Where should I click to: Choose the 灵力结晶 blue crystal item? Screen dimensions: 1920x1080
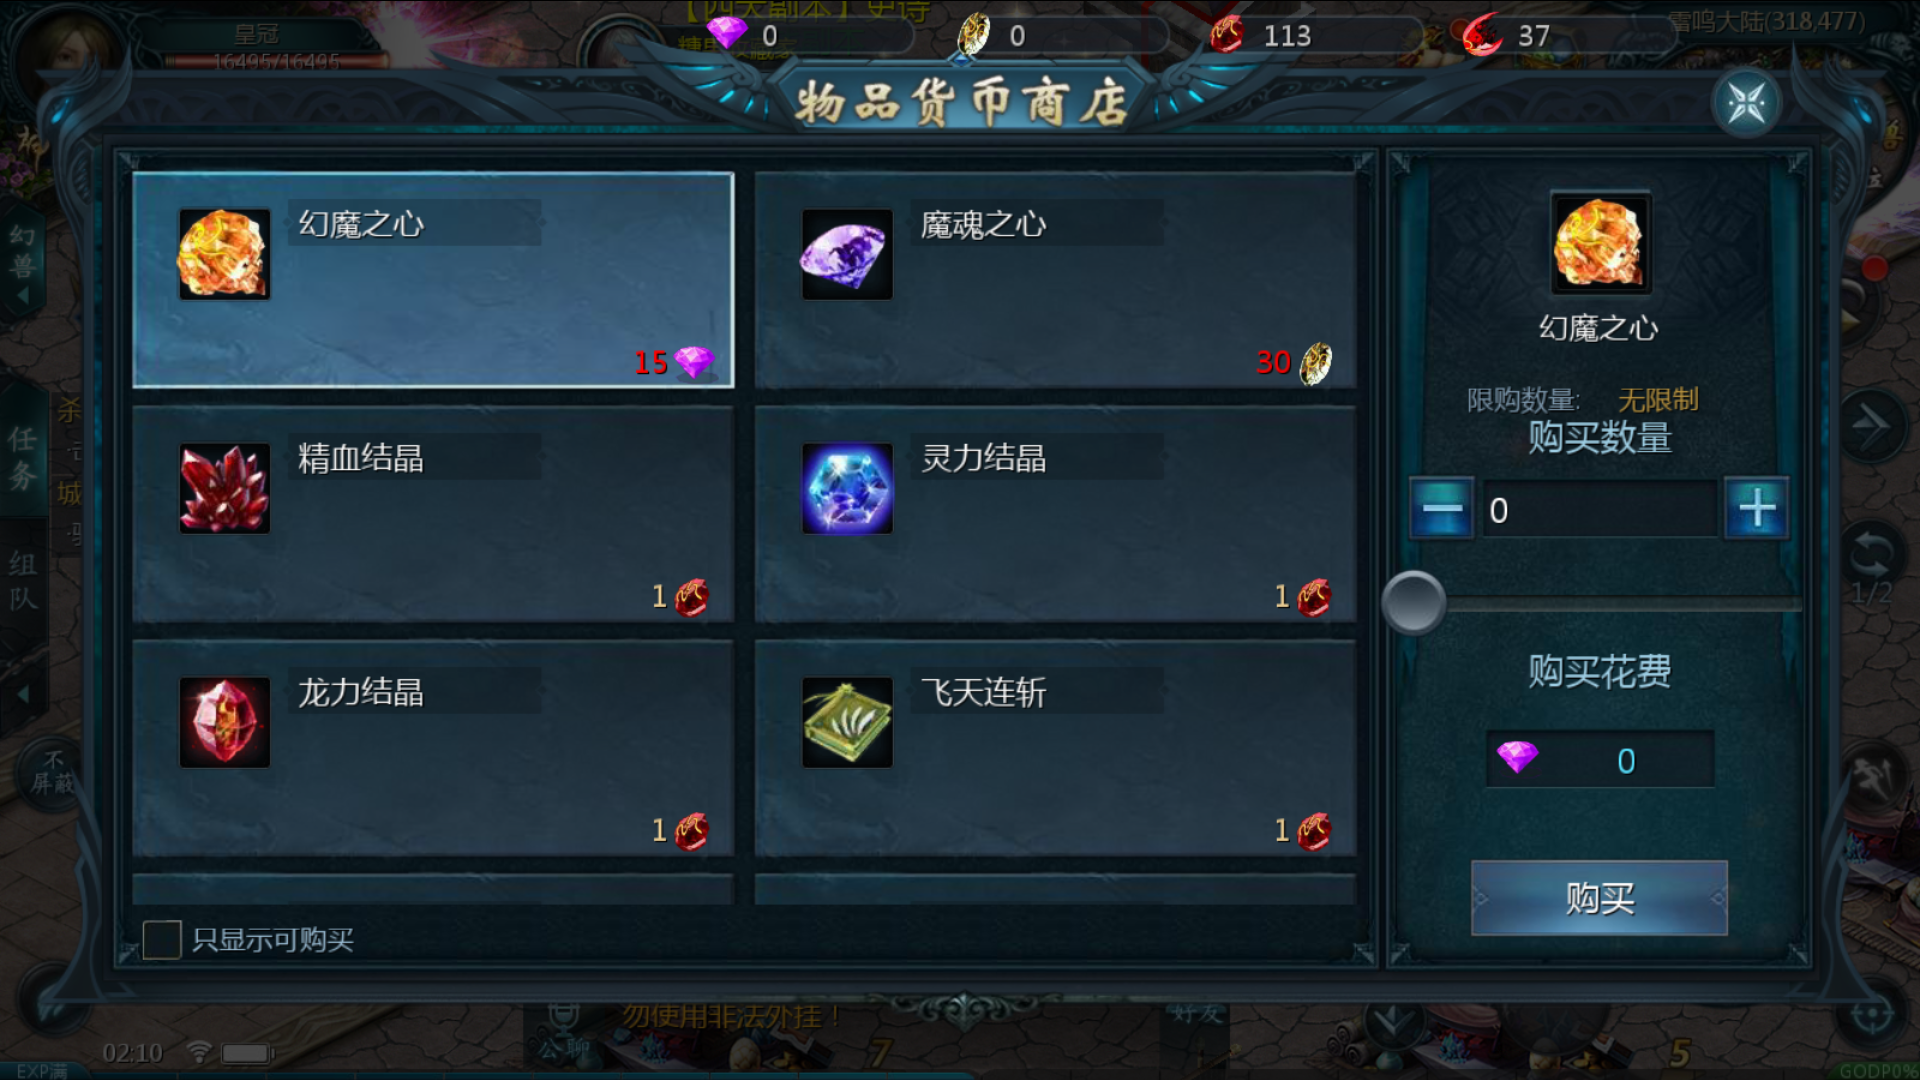coord(1056,514)
